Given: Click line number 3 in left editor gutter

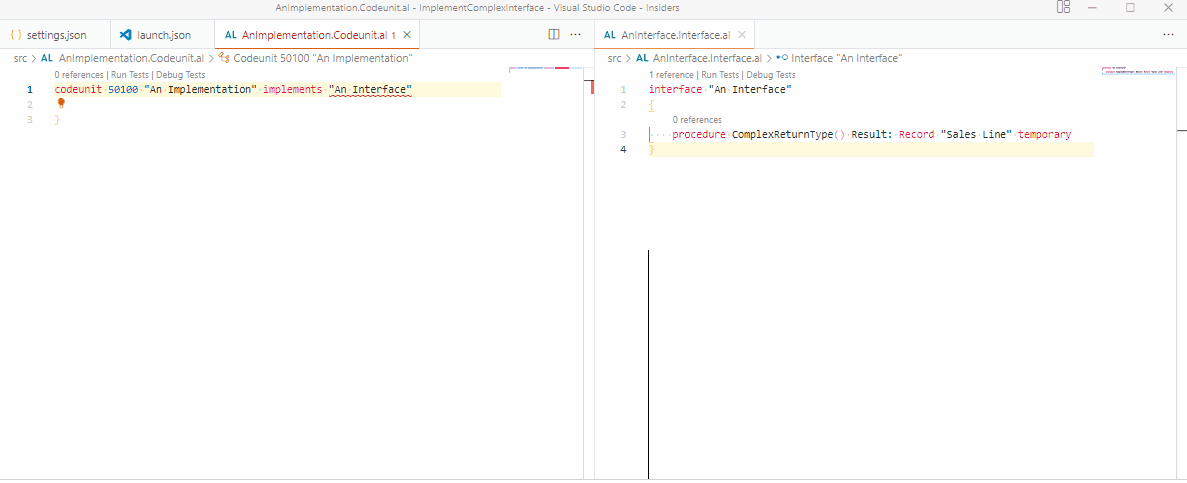Looking at the screenshot, I should (30, 120).
